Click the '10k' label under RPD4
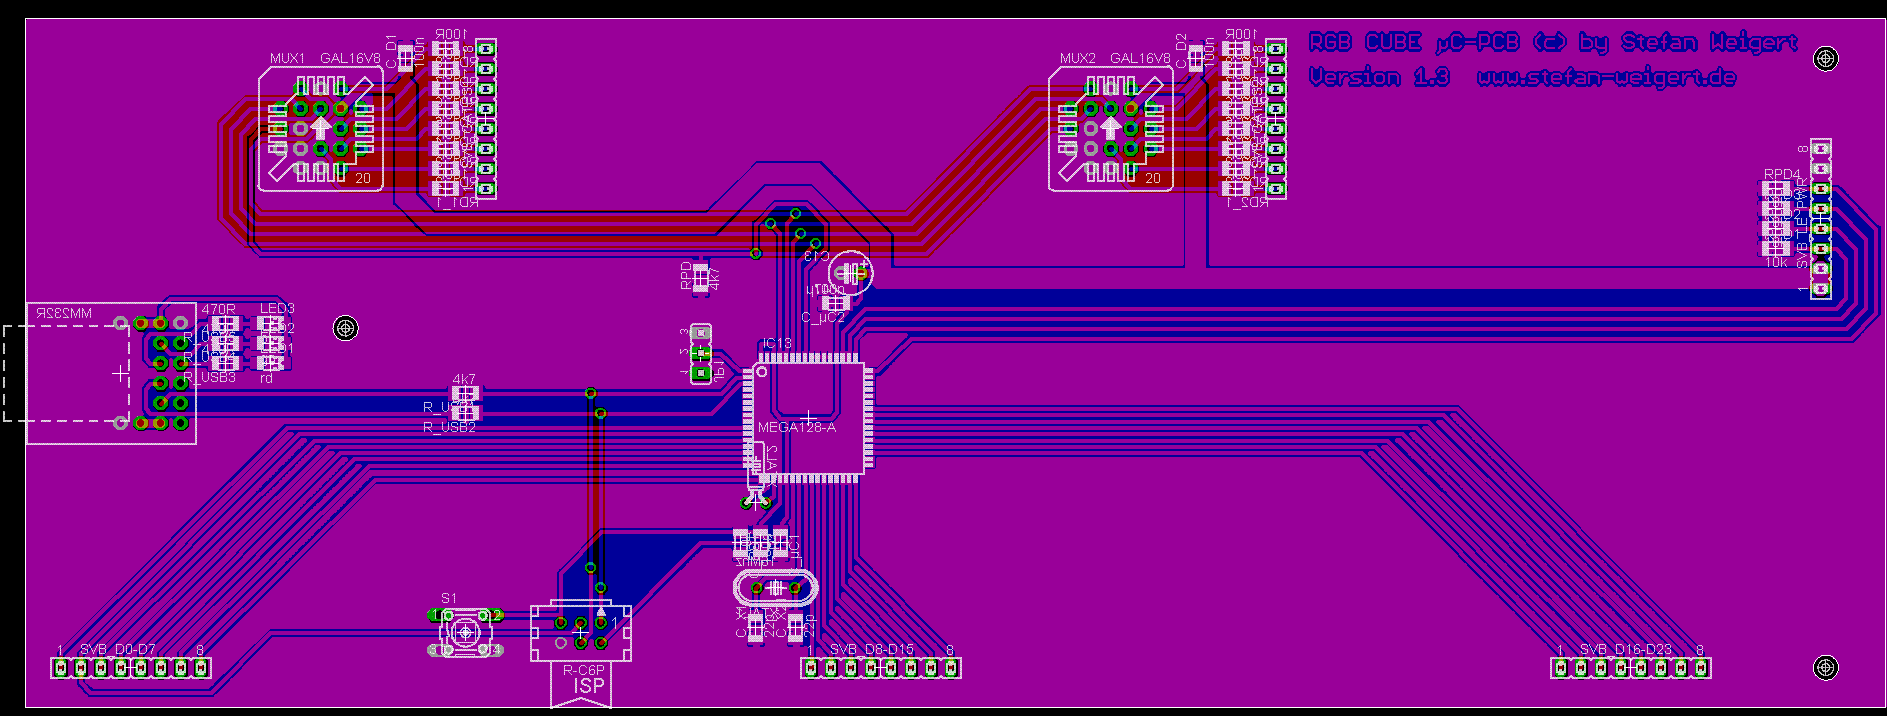Image resolution: width=1887 pixels, height=716 pixels. (1776, 263)
